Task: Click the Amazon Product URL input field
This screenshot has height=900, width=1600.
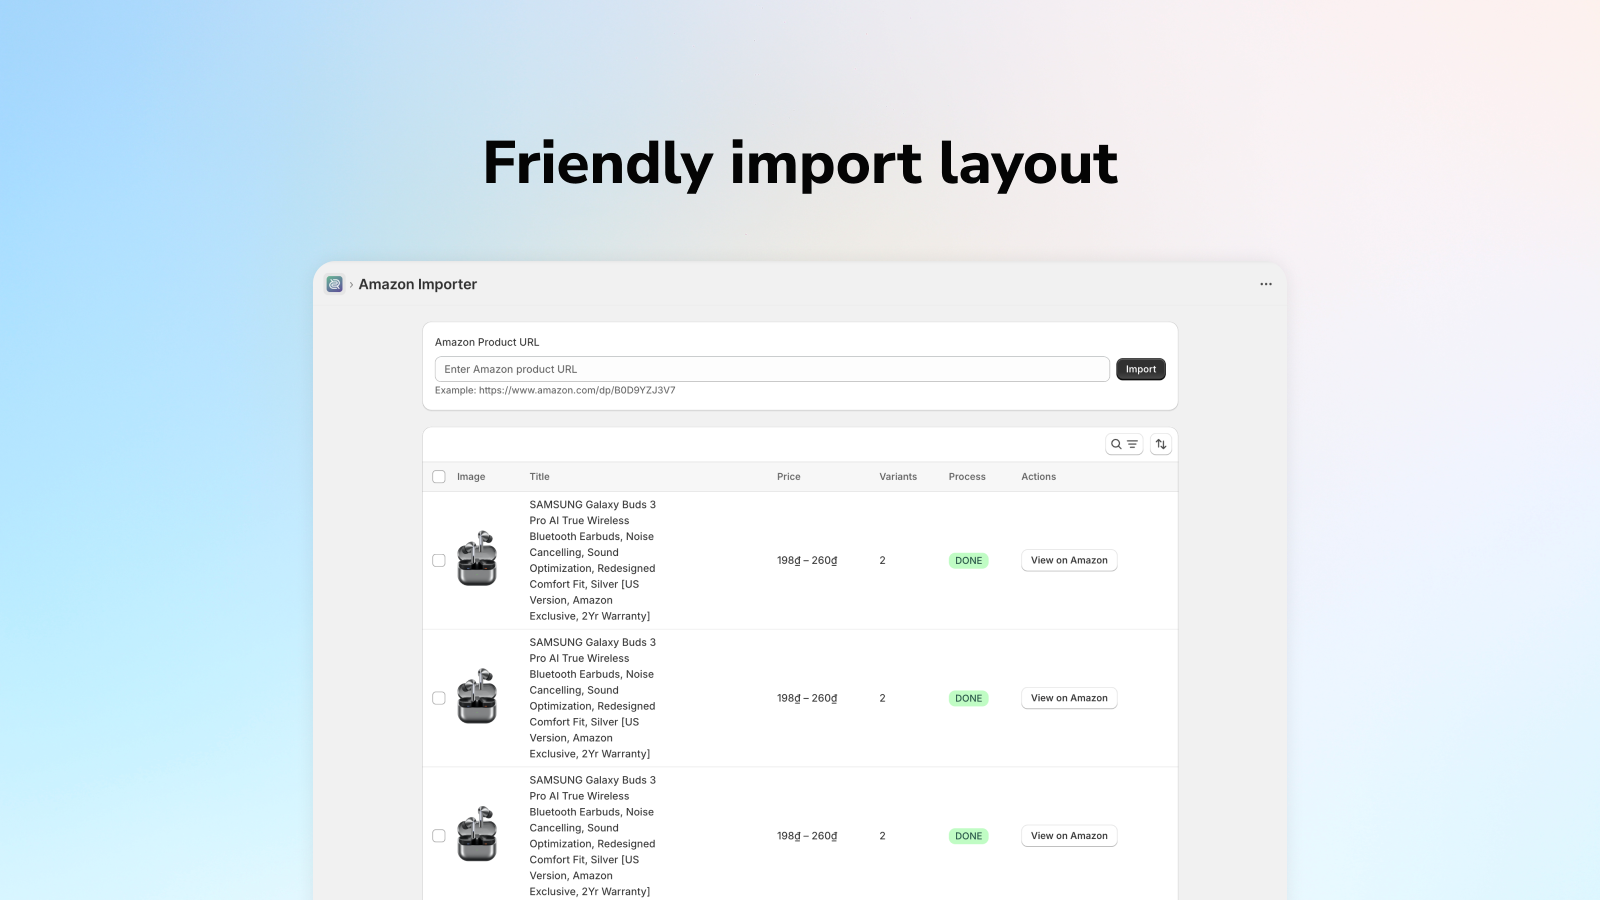Action: click(x=772, y=368)
